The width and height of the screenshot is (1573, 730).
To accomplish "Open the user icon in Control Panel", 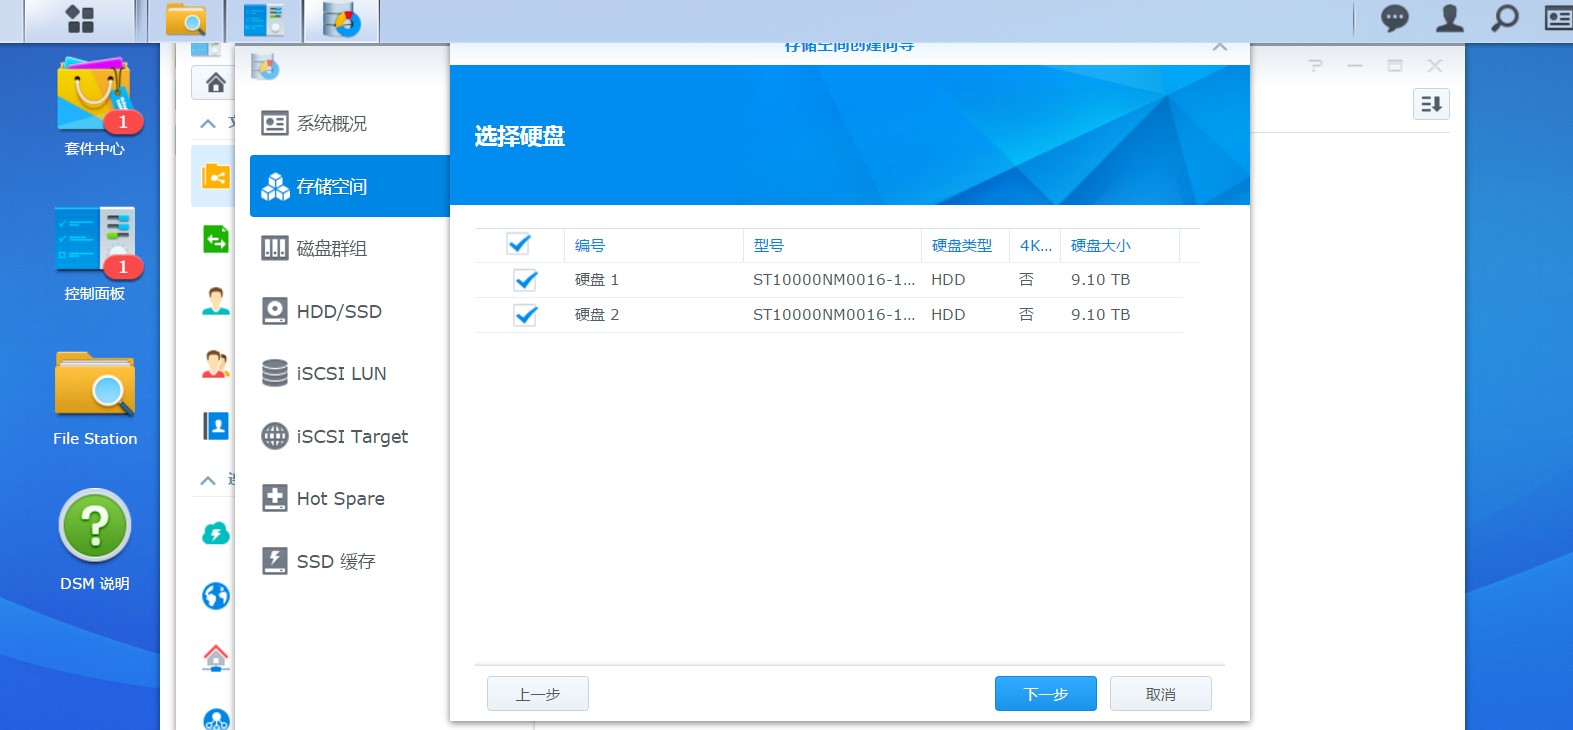I will pos(215,301).
